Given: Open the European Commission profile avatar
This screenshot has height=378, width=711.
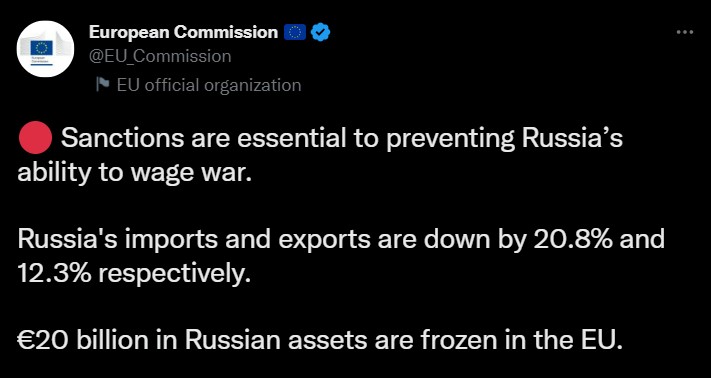Looking at the screenshot, I should coord(45,48).
